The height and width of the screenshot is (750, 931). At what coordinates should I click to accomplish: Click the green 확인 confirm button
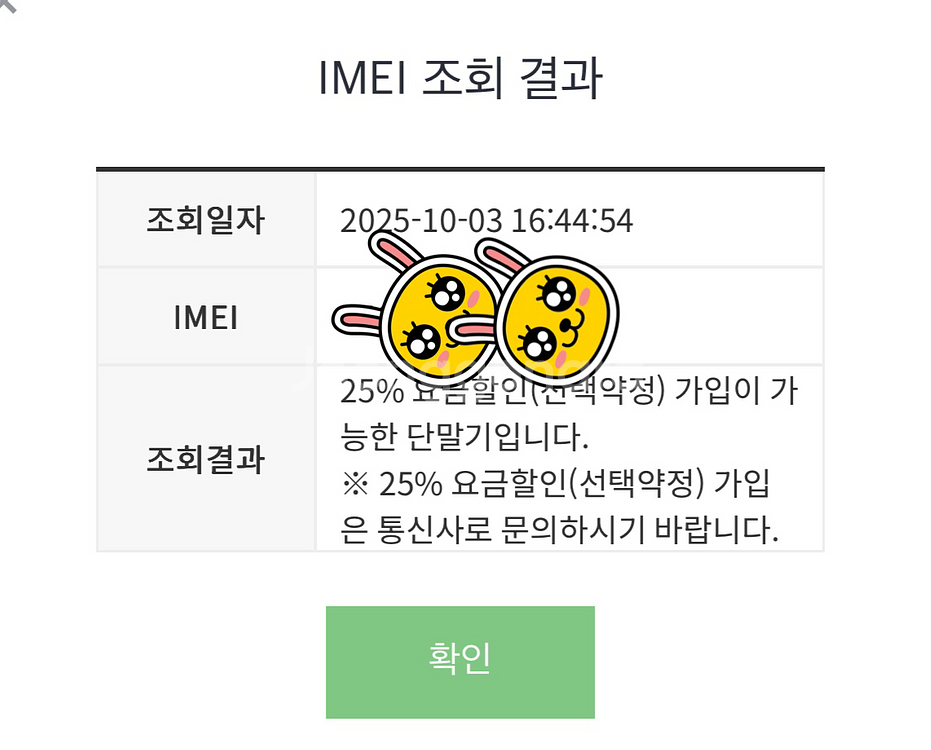(460, 661)
